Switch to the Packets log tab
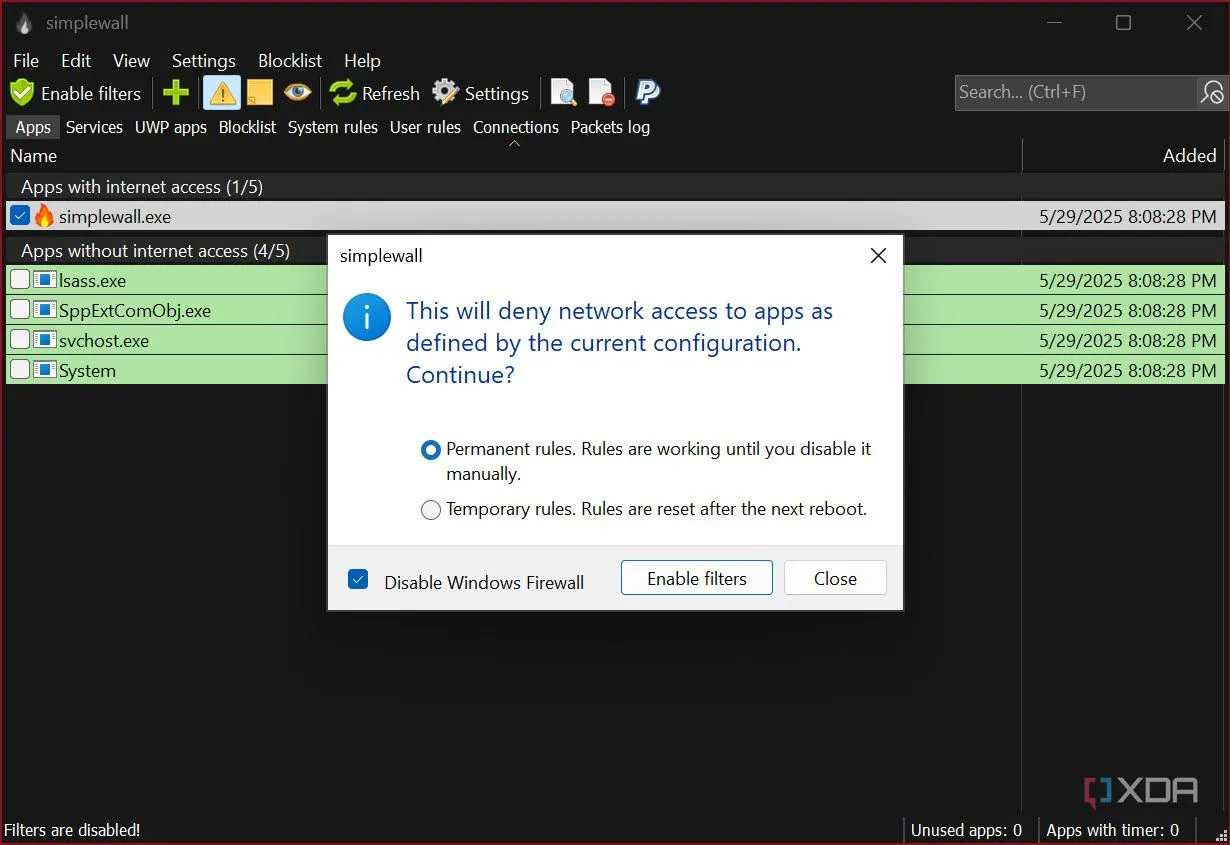The image size is (1230, 845). (610, 127)
